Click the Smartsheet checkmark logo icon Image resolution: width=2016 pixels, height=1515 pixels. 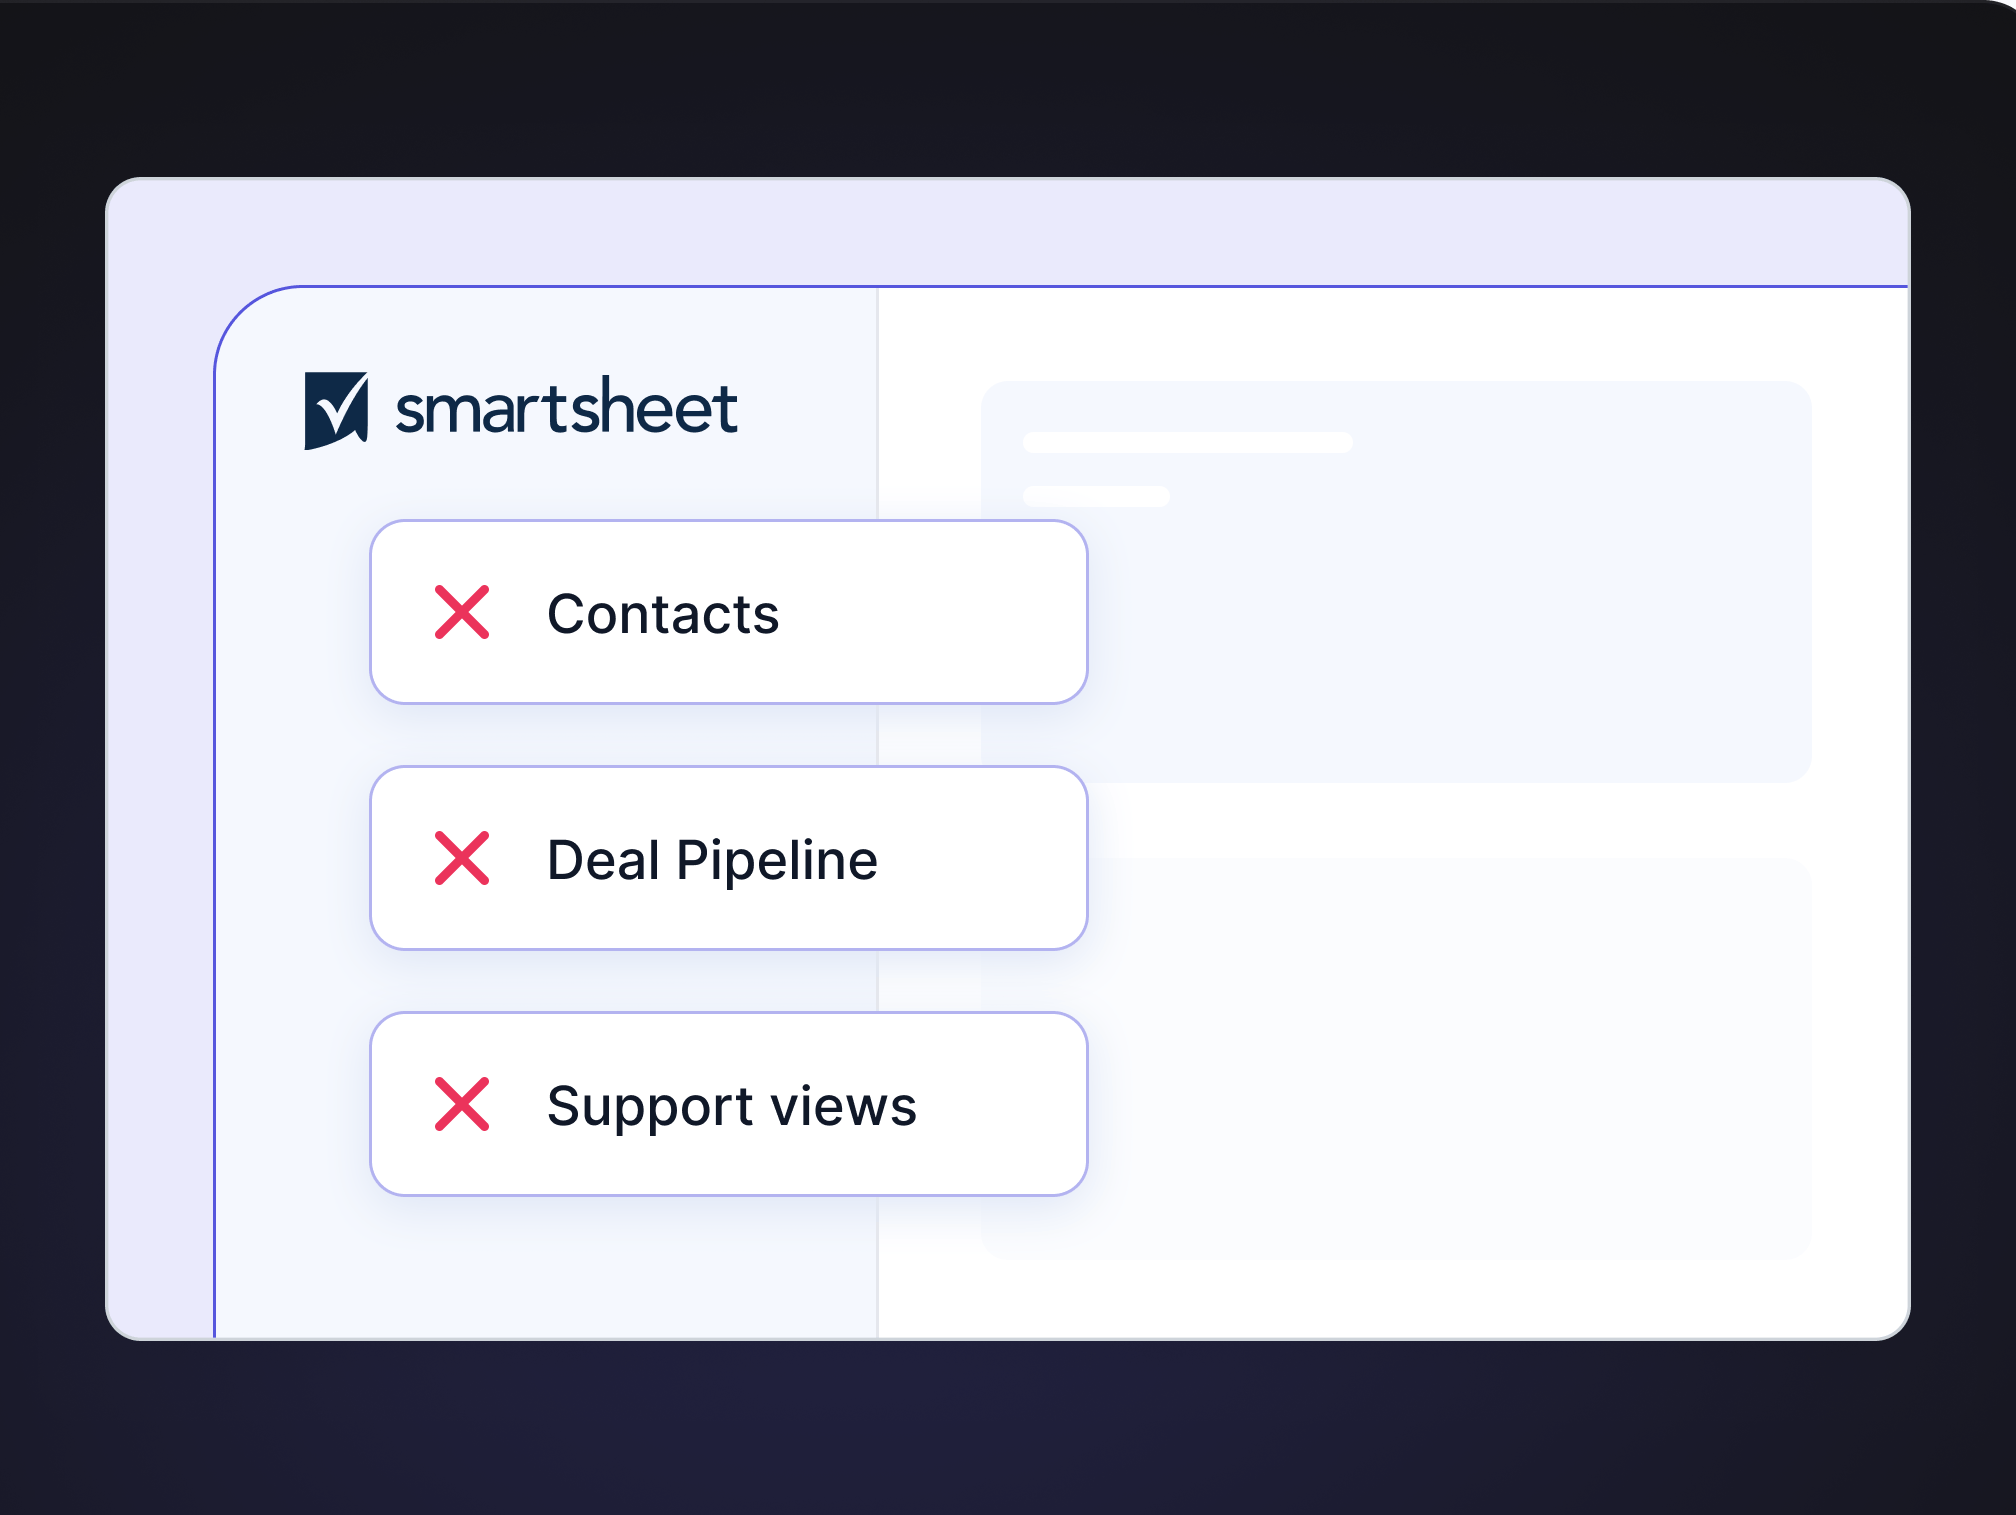pyautogui.click(x=336, y=410)
